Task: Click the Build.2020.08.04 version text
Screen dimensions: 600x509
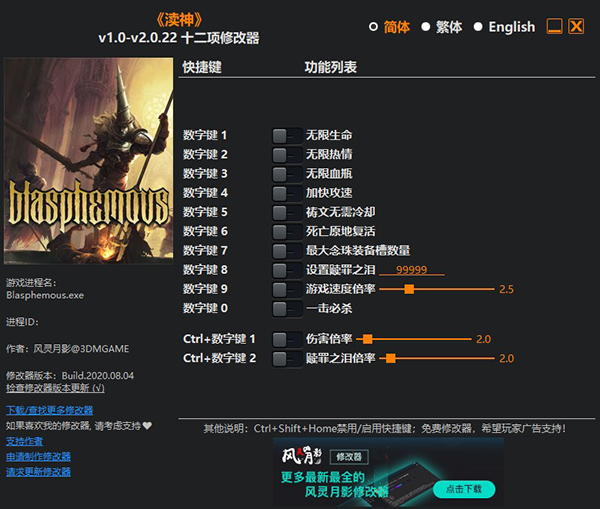Action: click(98, 376)
